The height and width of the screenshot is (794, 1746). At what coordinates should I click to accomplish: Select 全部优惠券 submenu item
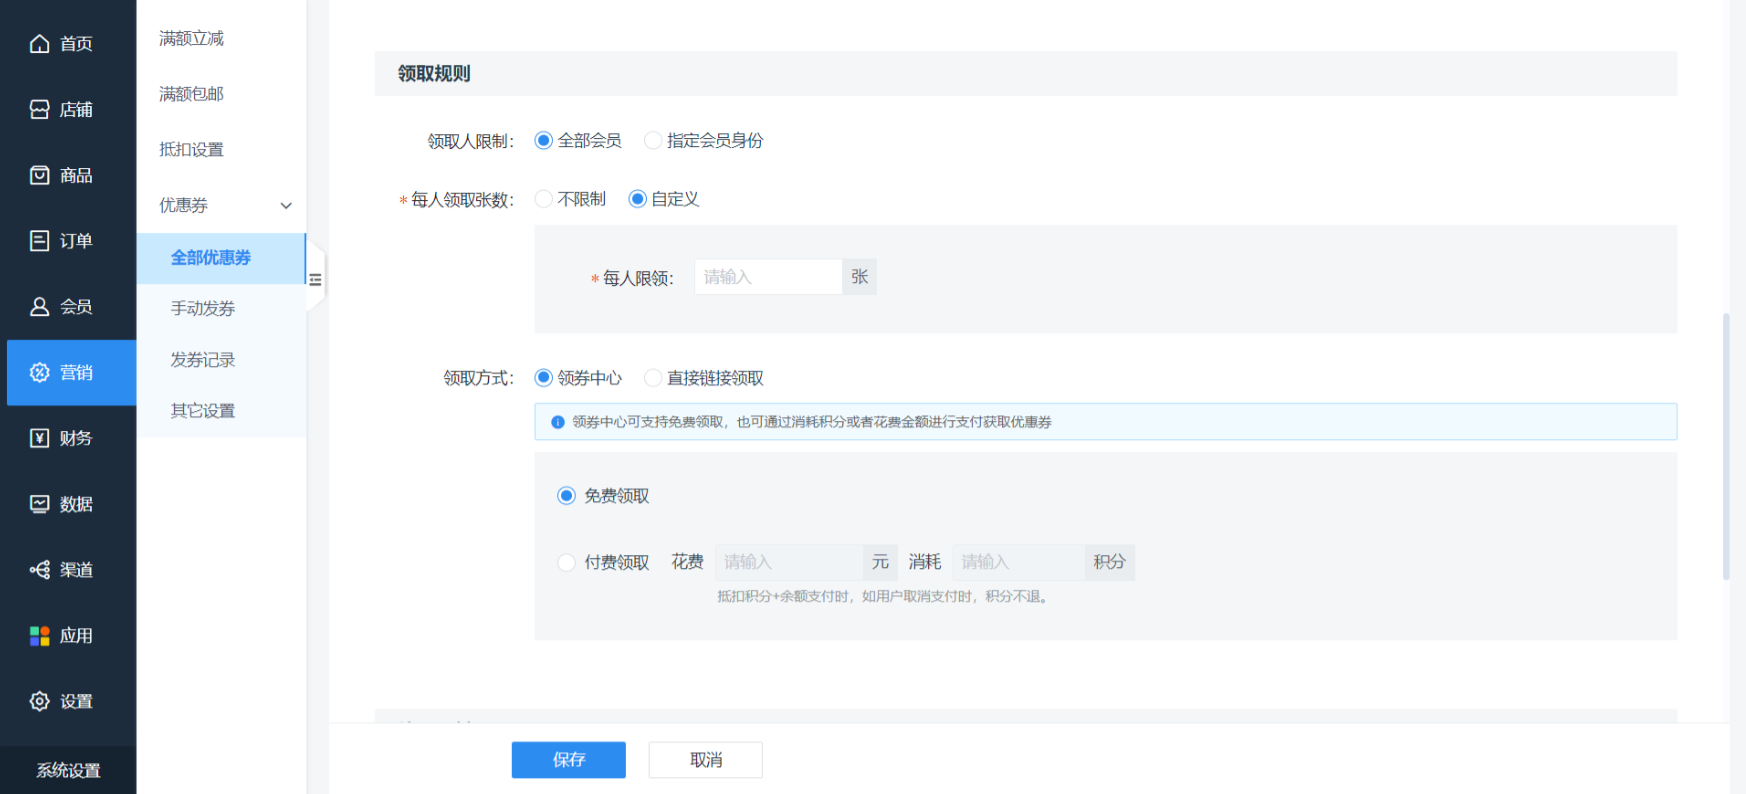(221, 258)
